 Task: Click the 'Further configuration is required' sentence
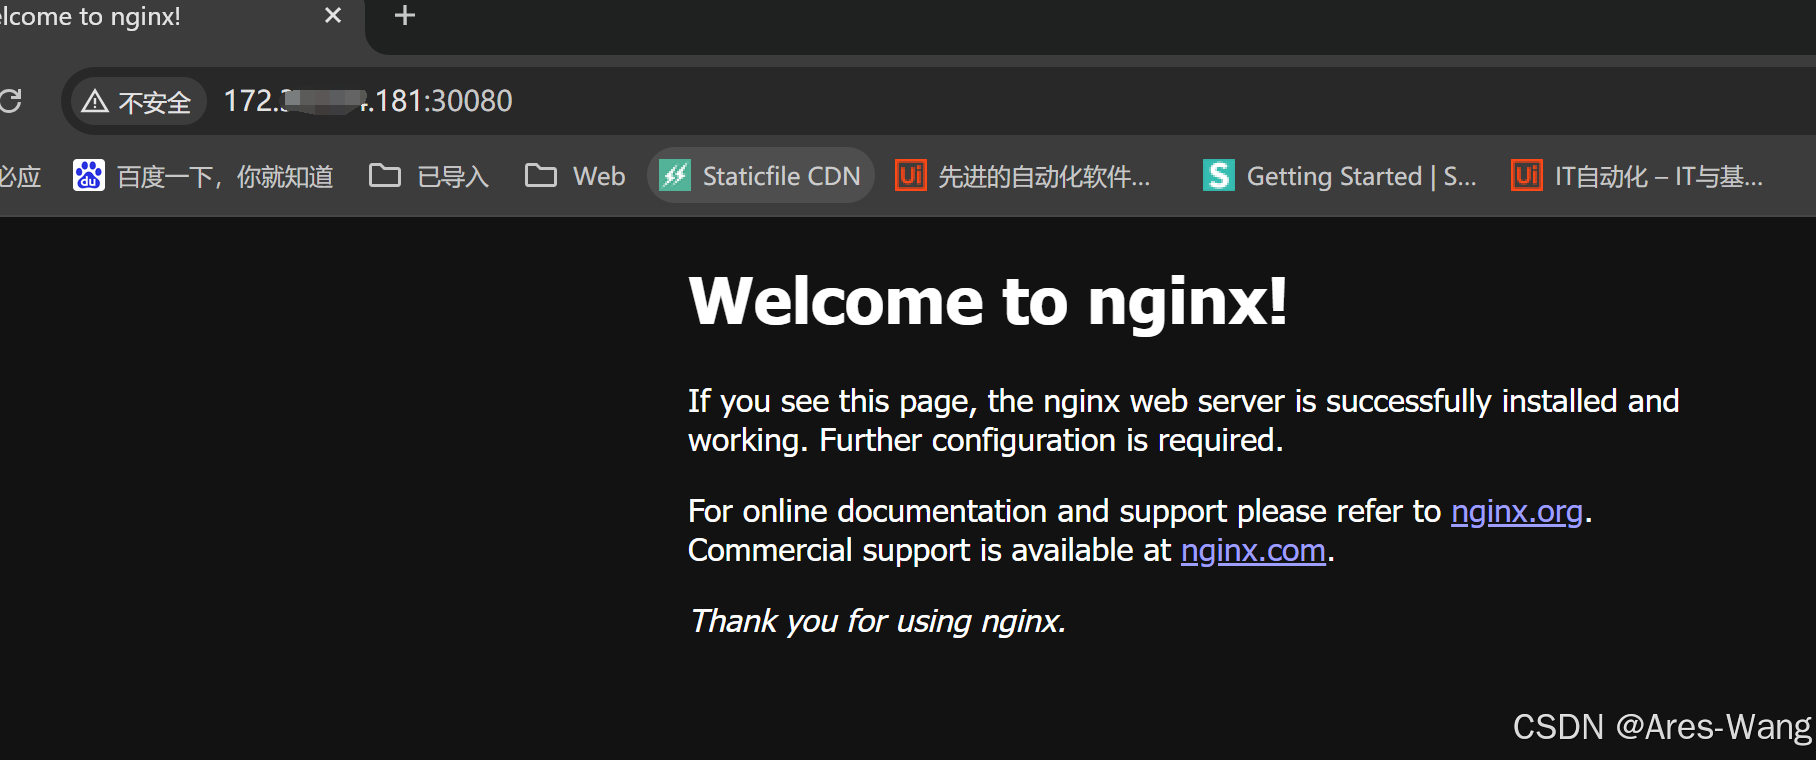pyautogui.click(x=1051, y=440)
